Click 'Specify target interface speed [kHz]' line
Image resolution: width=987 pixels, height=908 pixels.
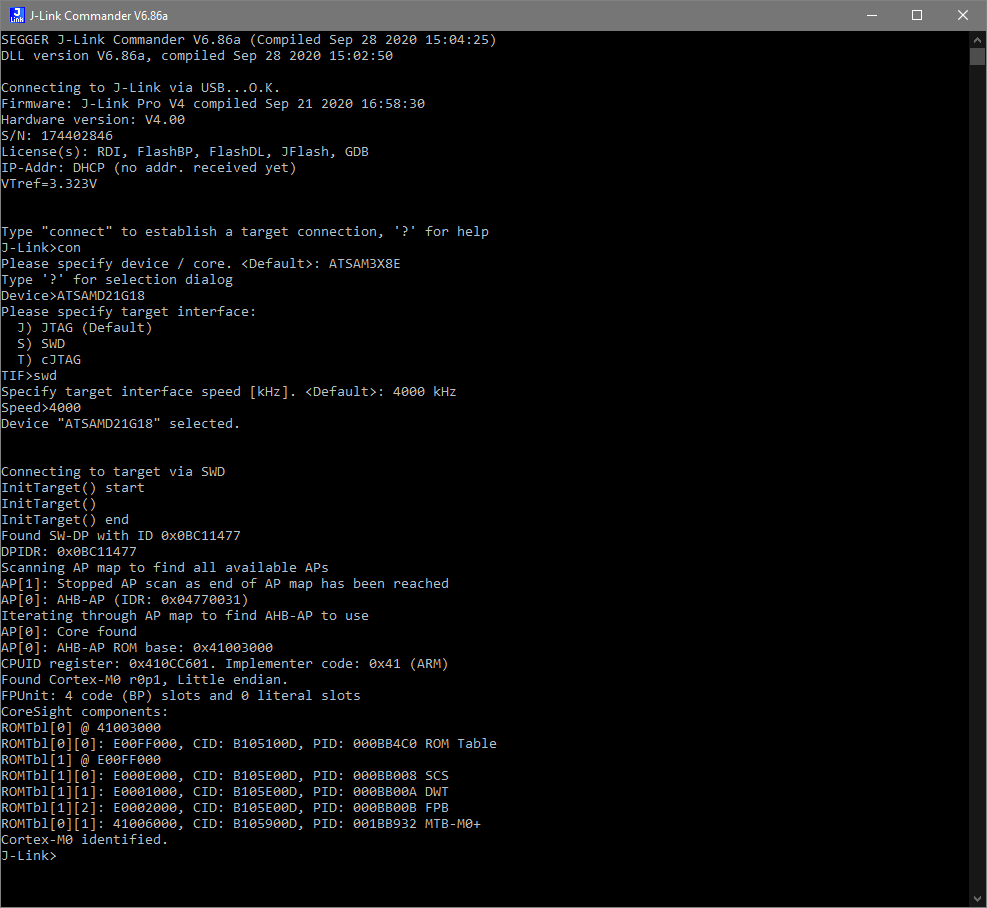click(229, 392)
